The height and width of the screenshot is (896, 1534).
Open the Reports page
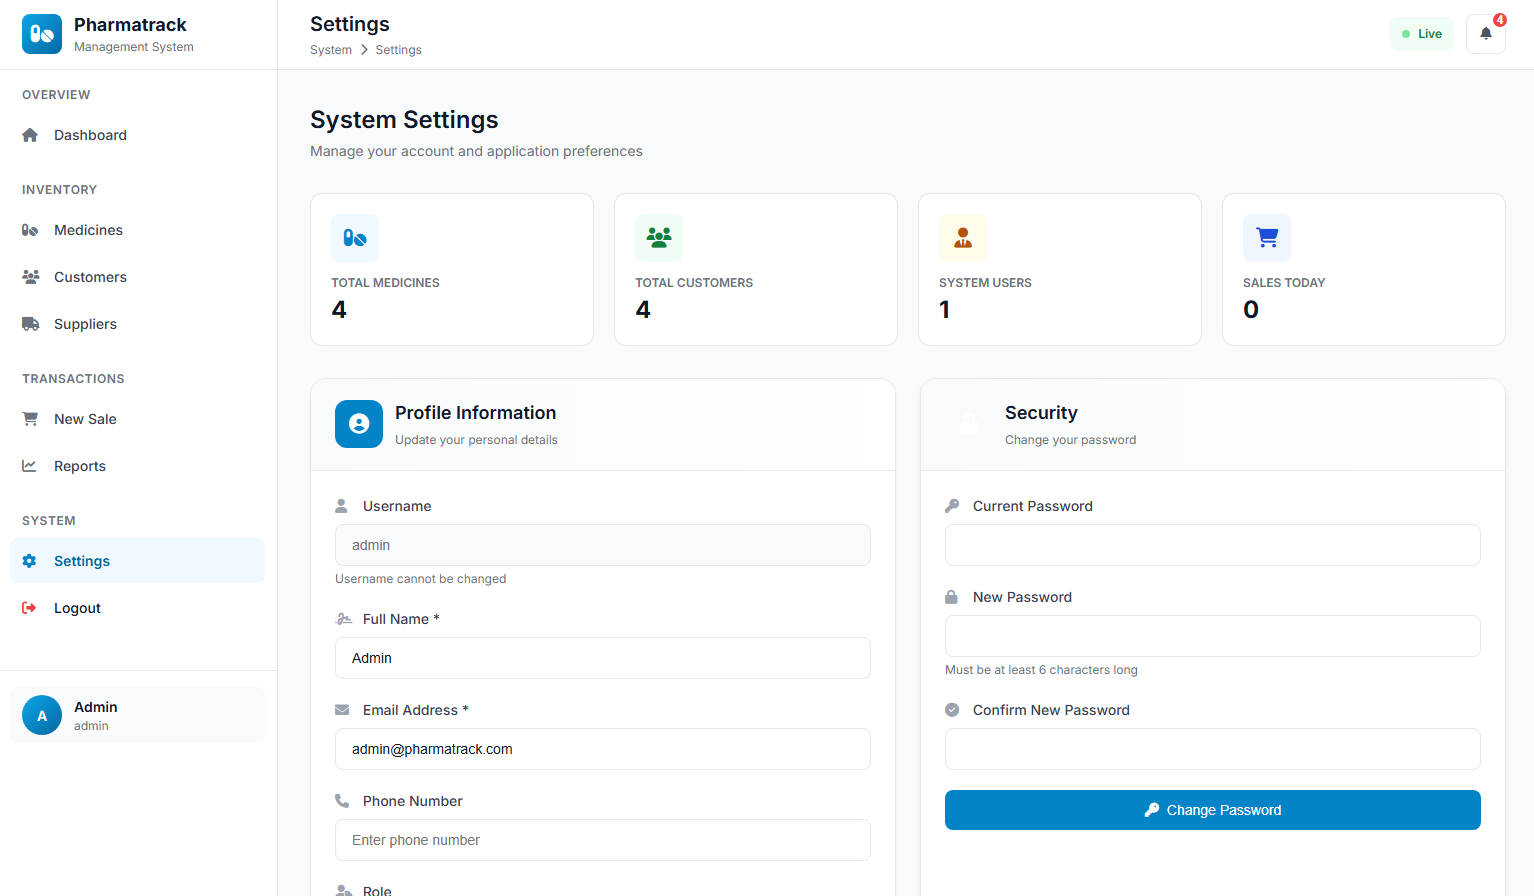coord(80,466)
